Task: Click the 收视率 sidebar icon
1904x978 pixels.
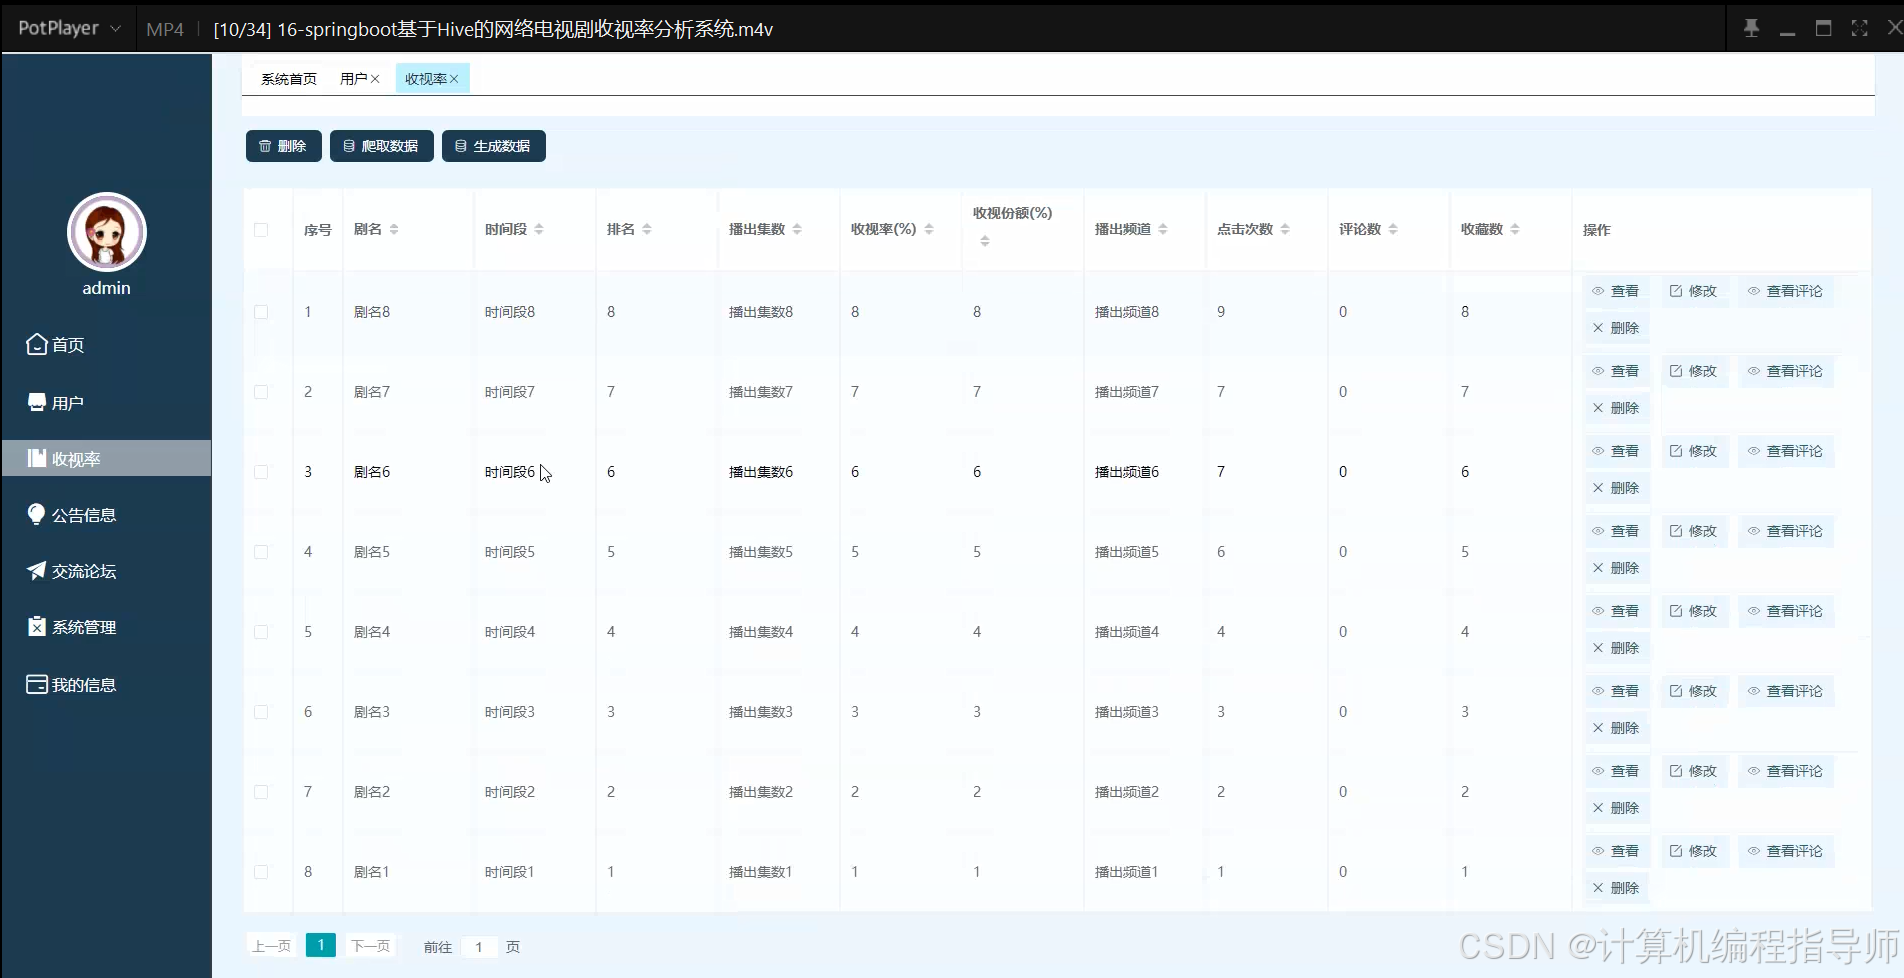Action: point(36,458)
